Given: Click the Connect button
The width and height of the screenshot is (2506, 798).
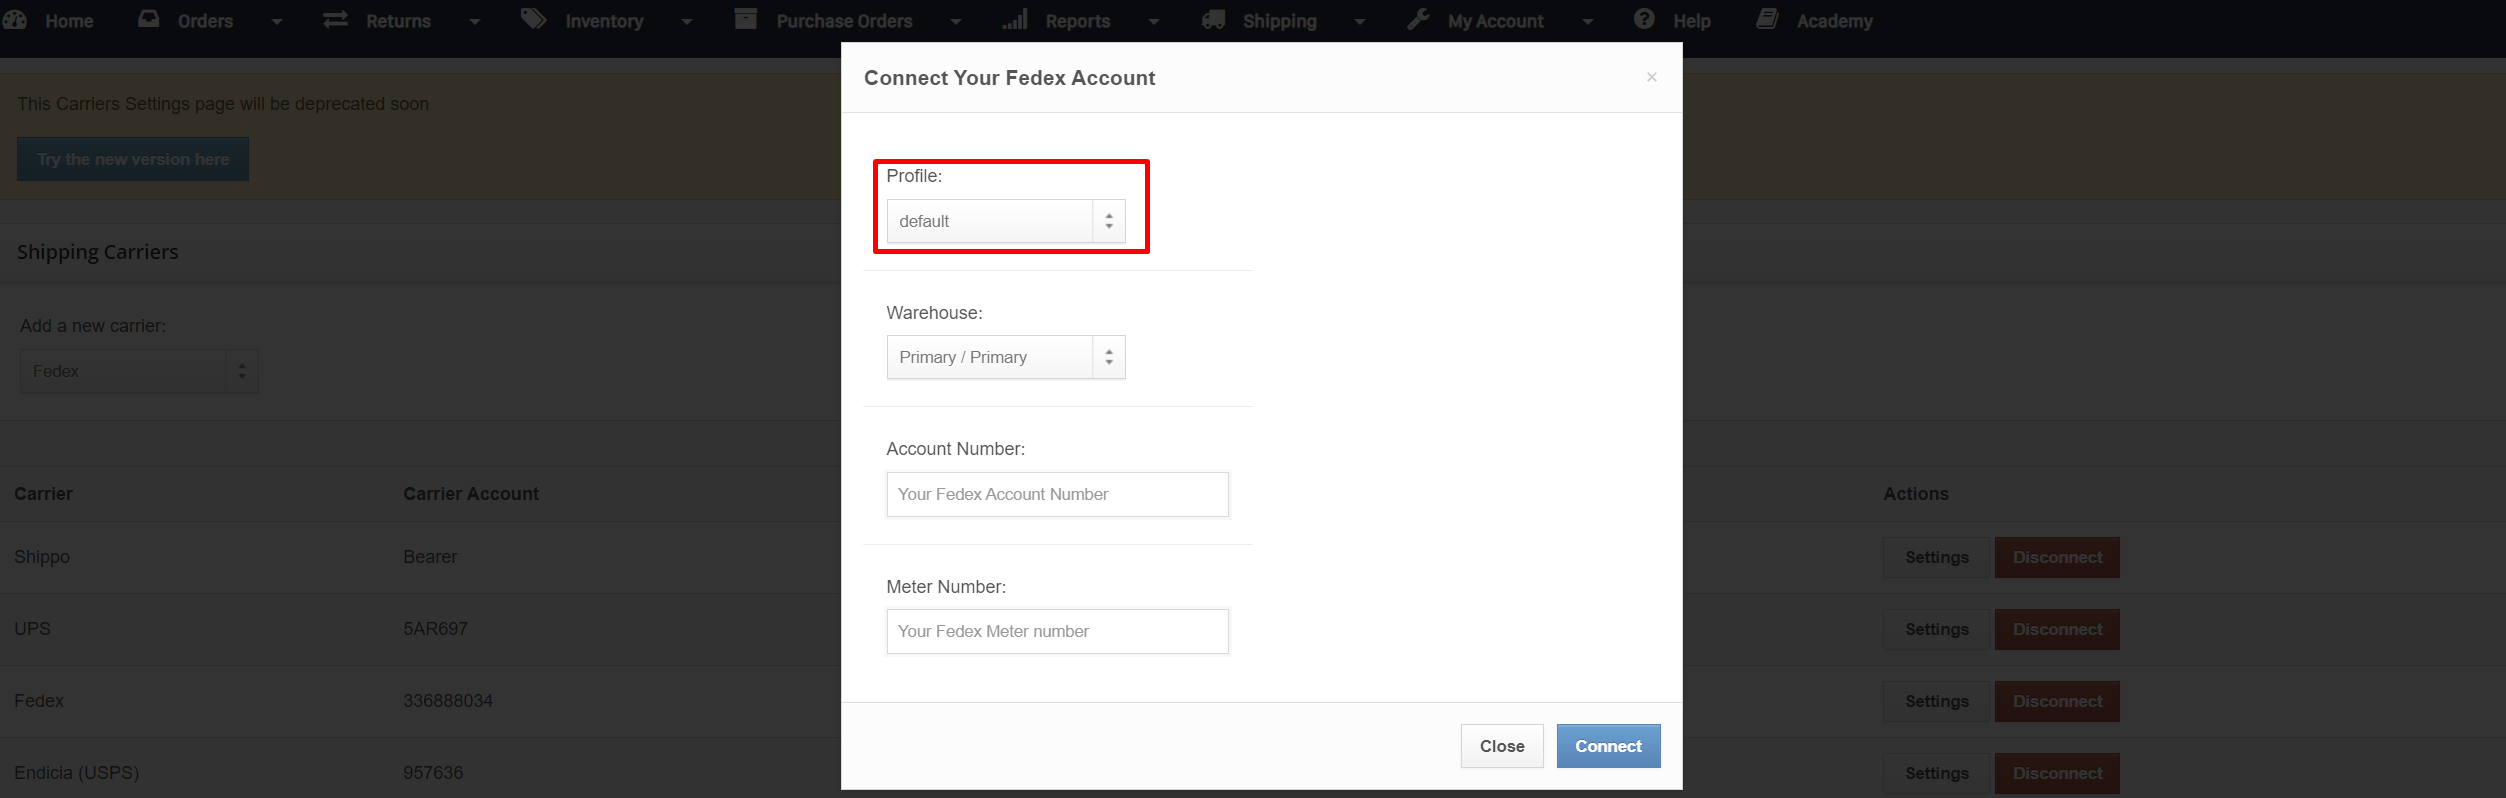Looking at the screenshot, I should coord(1608,746).
